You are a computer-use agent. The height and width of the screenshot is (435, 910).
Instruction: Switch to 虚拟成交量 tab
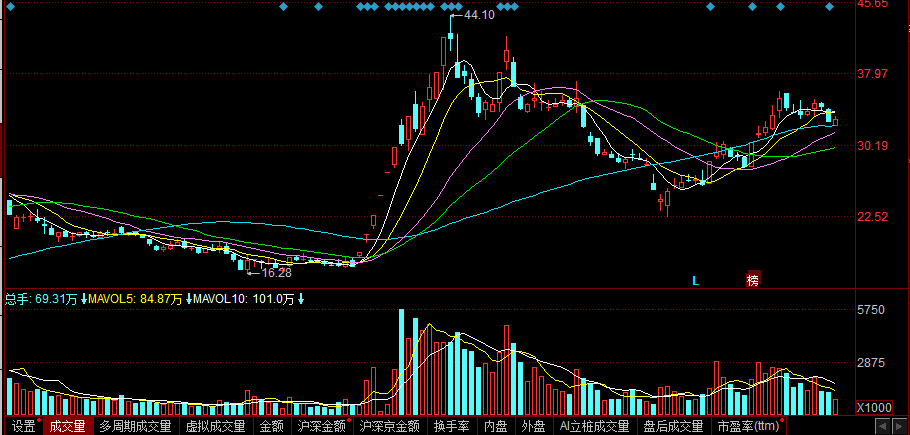[x=216, y=426]
